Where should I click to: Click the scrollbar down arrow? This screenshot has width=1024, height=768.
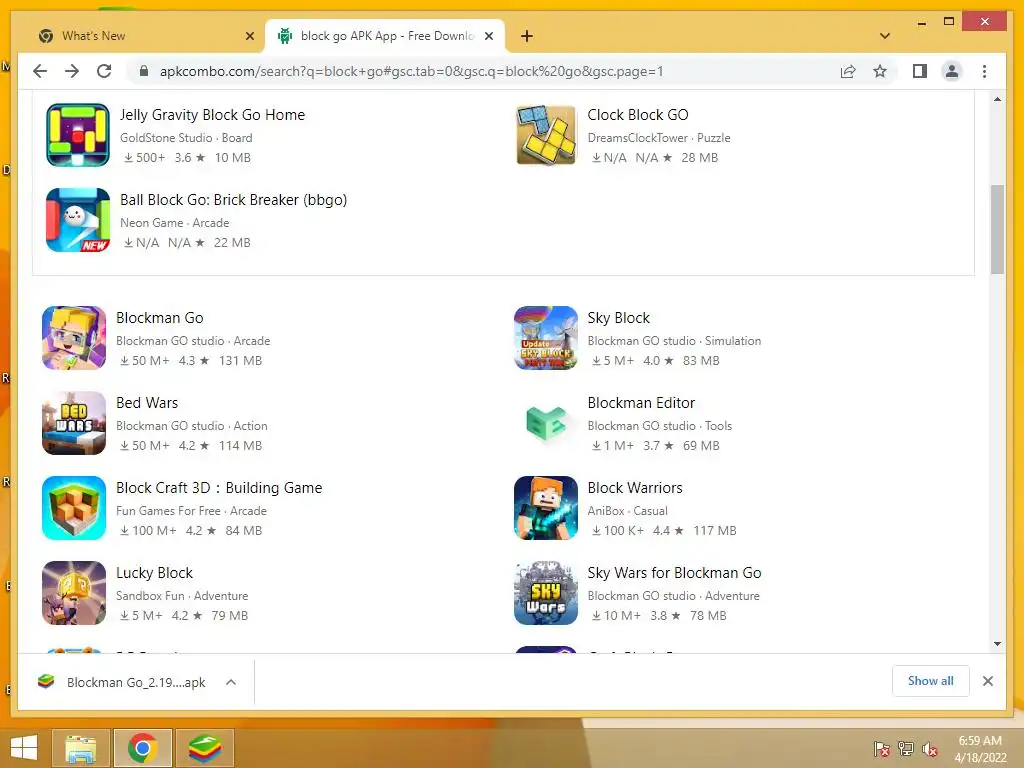pos(997,644)
